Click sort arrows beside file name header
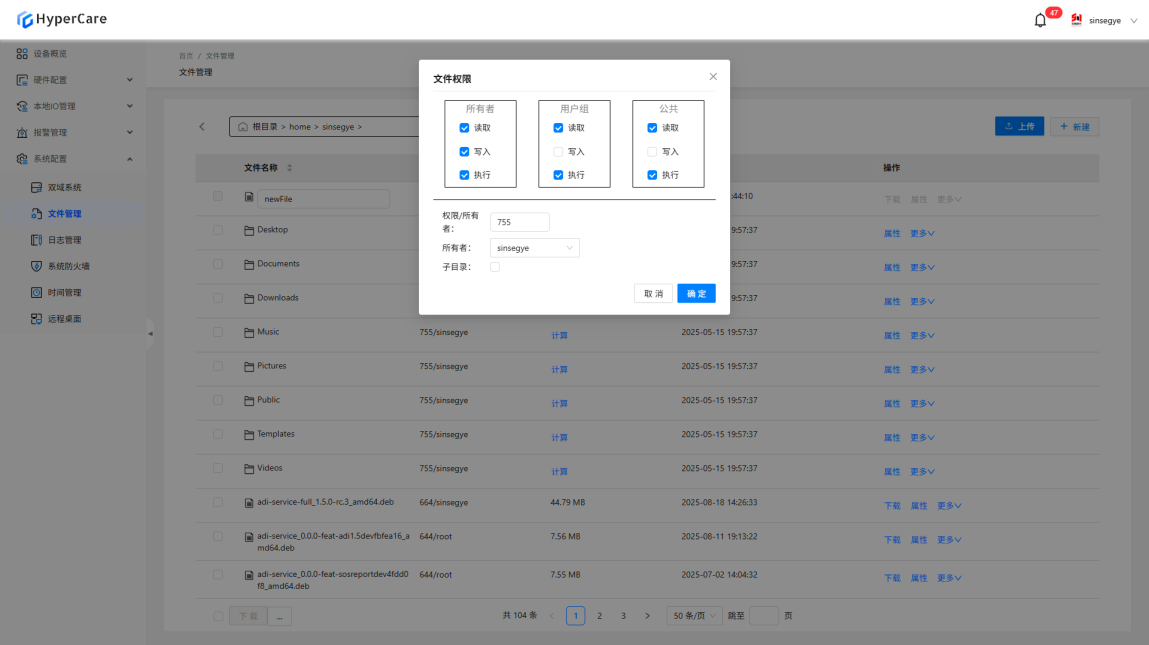The height and width of the screenshot is (645, 1149). point(290,168)
